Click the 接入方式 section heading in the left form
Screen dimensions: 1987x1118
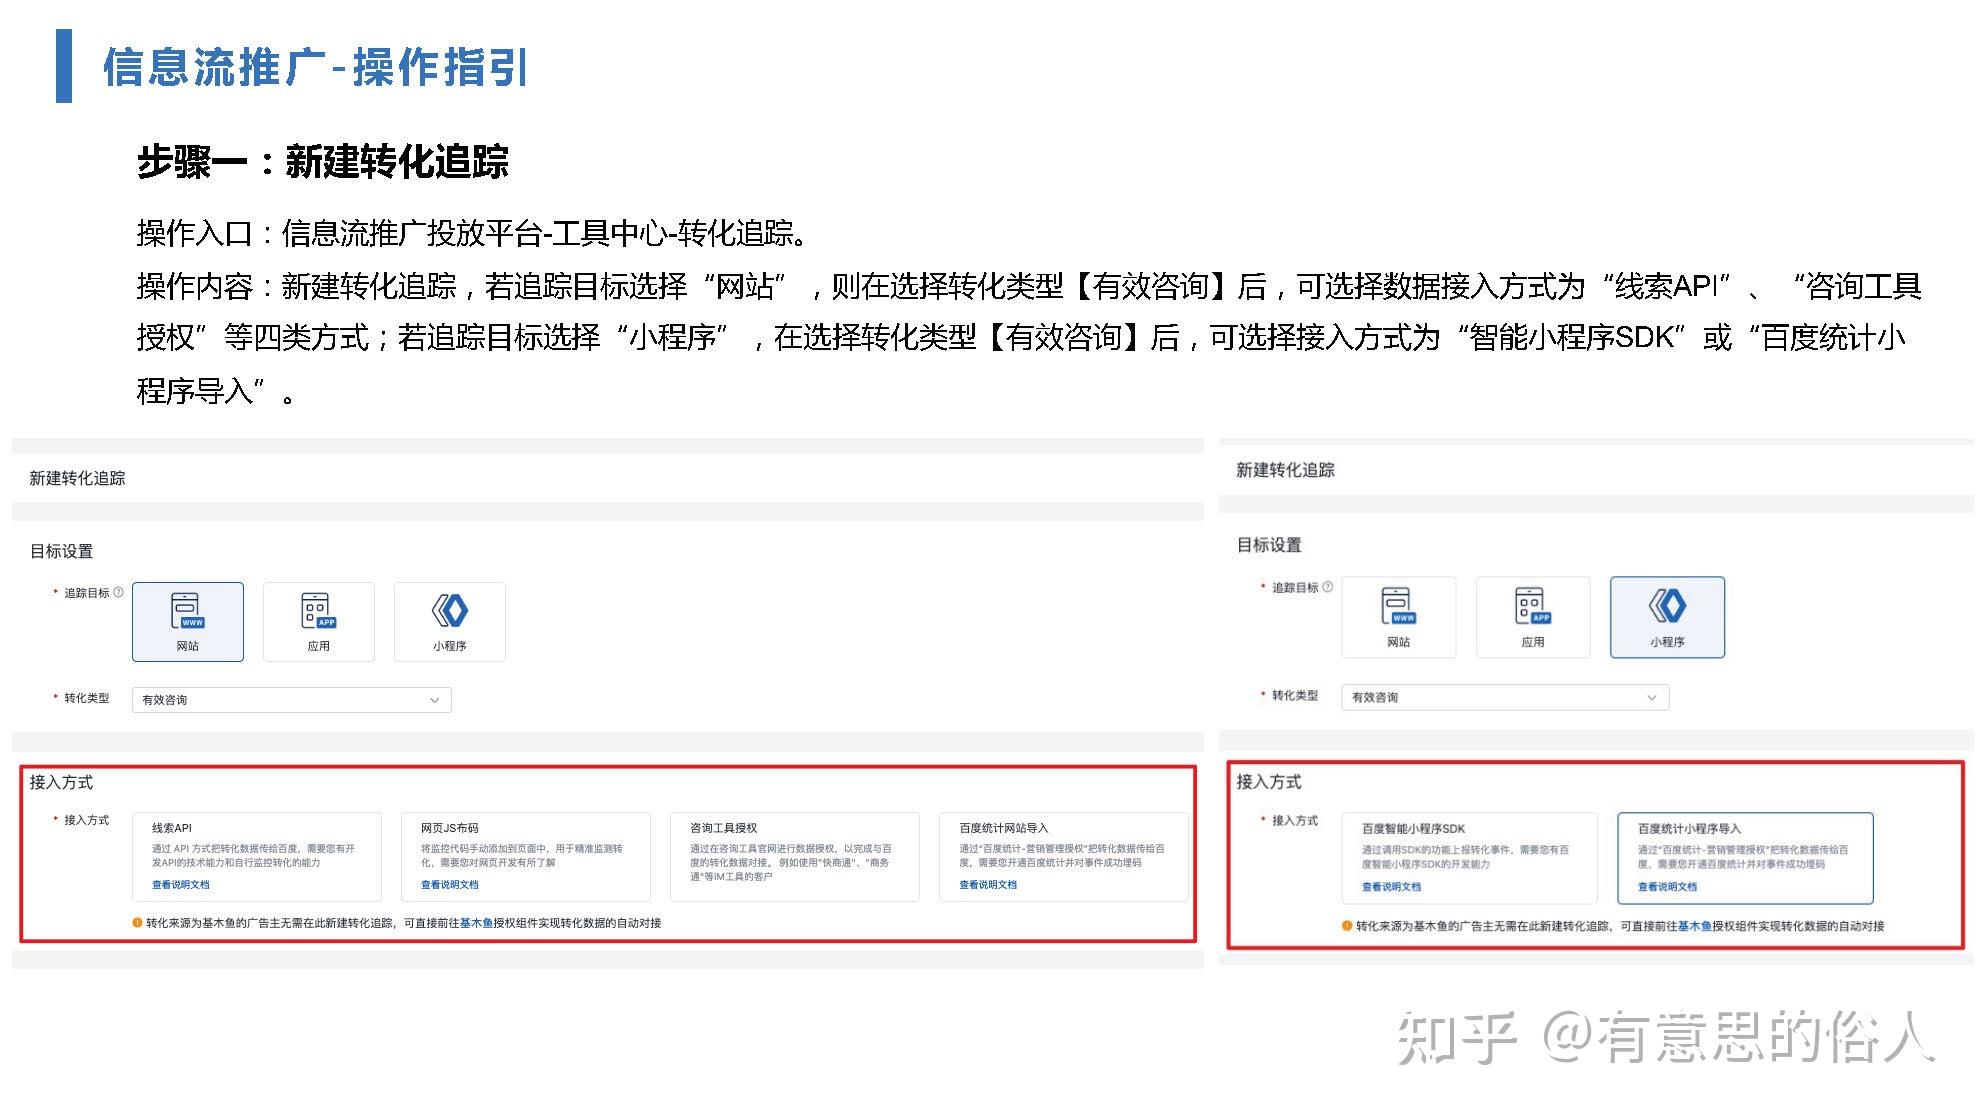[x=61, y=782]
